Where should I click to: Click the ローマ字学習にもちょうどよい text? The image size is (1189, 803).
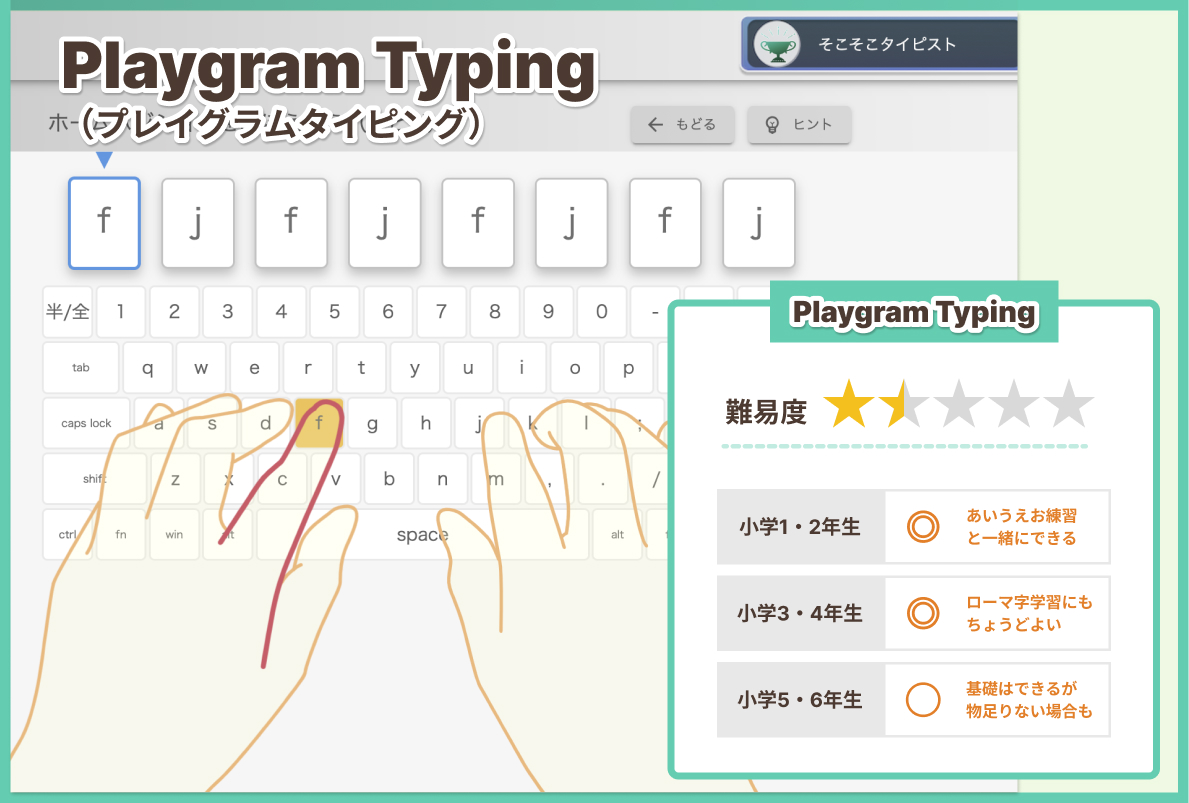pyautogui.click(x=1029, y=613)
